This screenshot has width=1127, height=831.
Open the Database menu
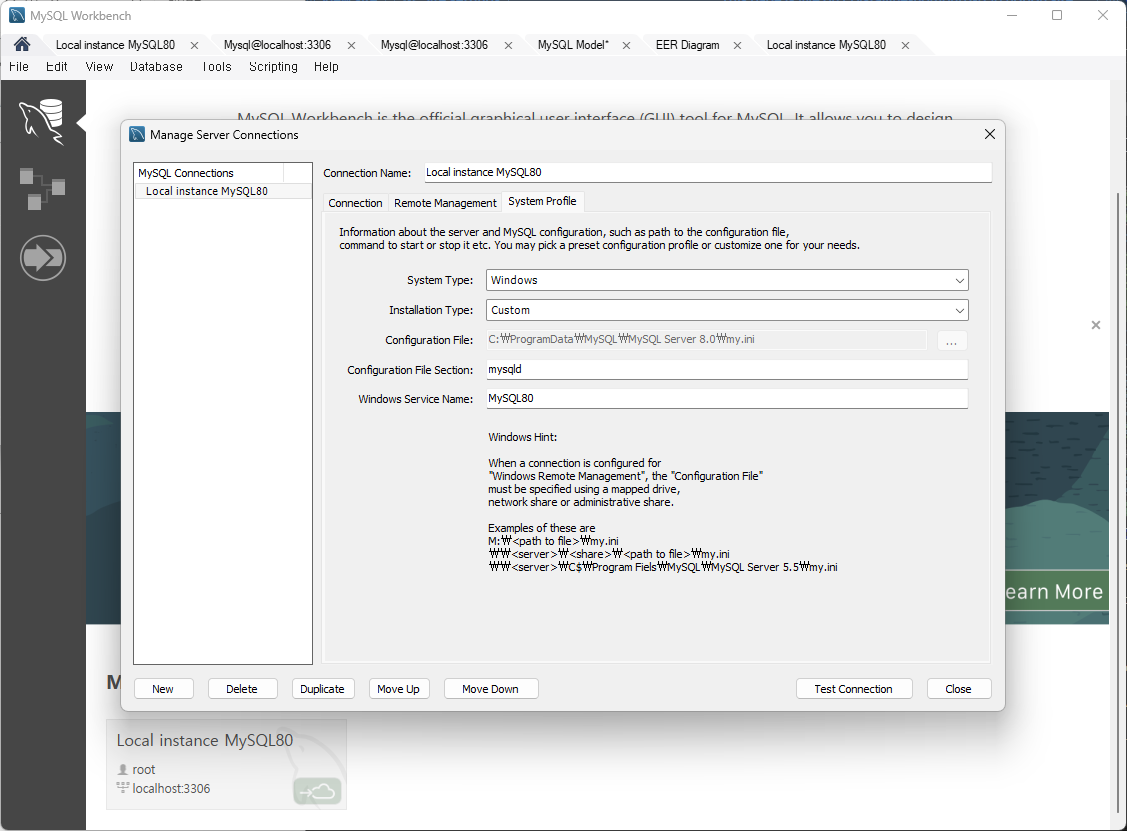[156, 67]
